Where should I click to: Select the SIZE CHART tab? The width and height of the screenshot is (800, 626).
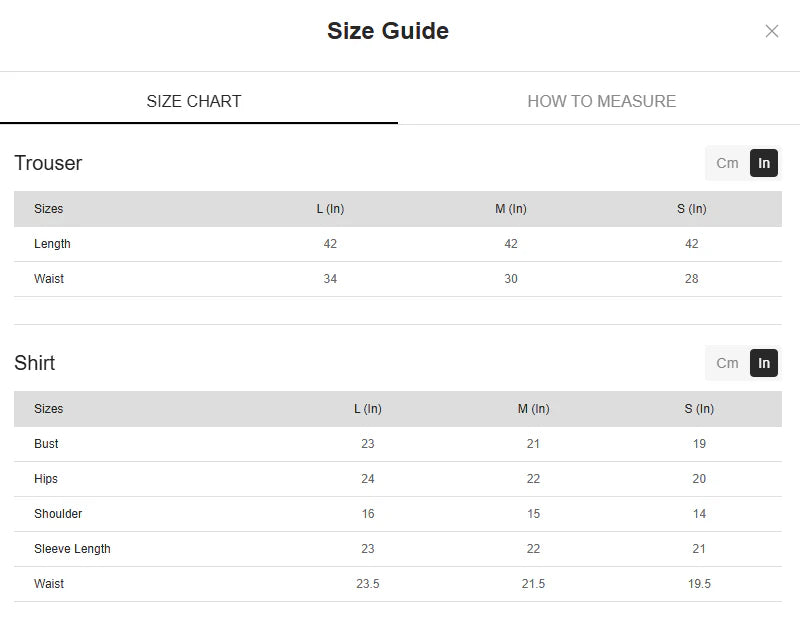(x=194, y=101)
